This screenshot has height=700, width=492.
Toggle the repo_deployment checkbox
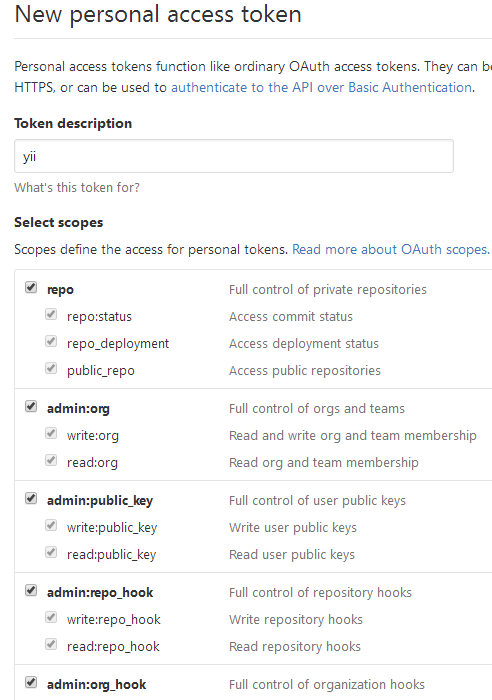(51, 342)
